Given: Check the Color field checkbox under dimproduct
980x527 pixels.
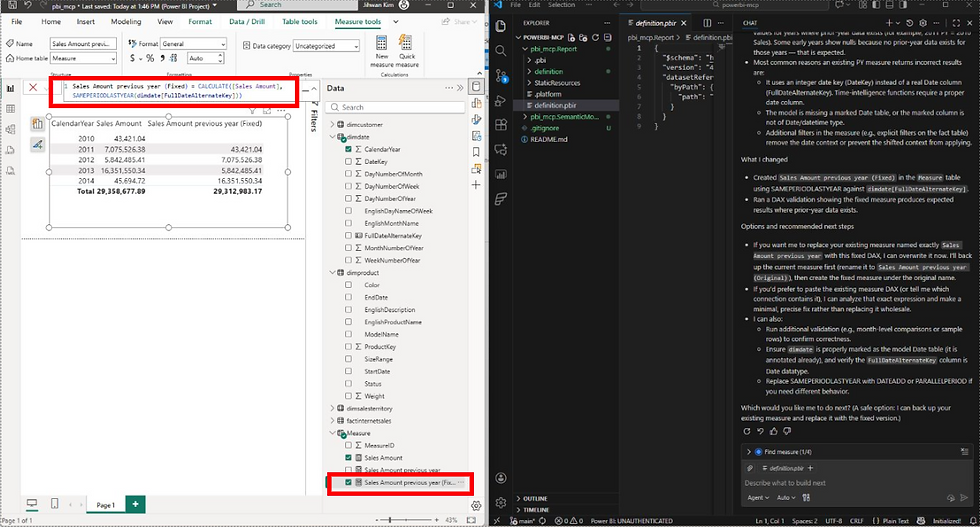Looking at the screenshot, I should coord(348,284).
